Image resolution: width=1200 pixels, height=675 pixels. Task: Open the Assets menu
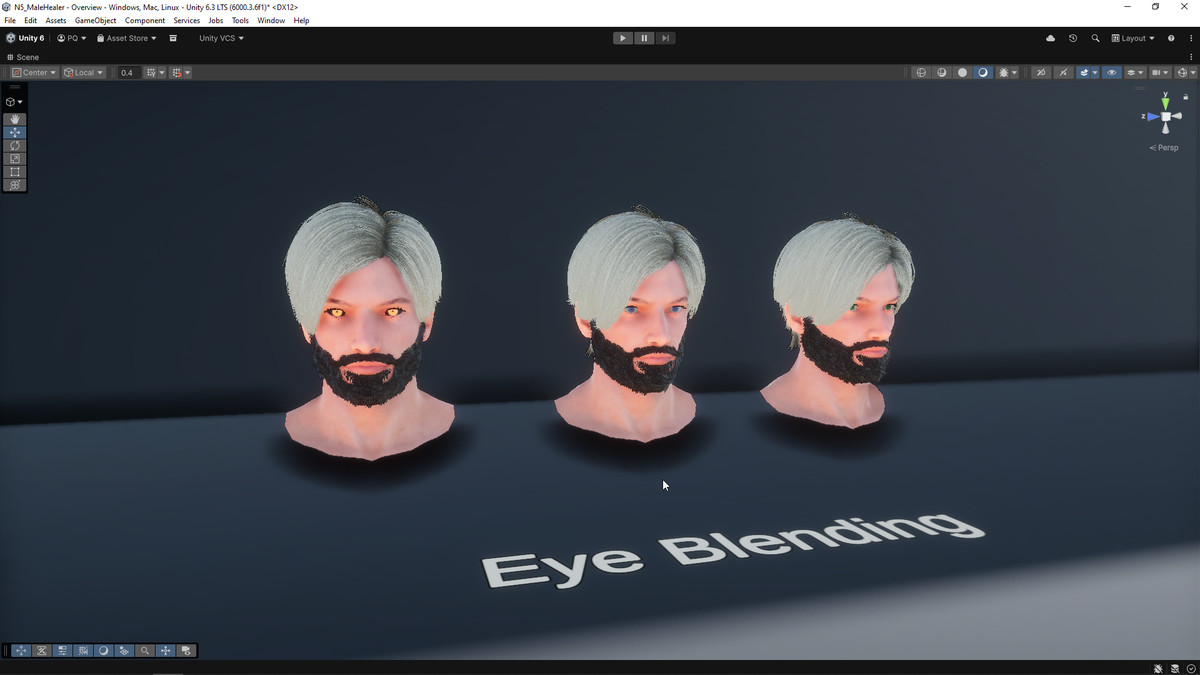click(x=56, y=20)
